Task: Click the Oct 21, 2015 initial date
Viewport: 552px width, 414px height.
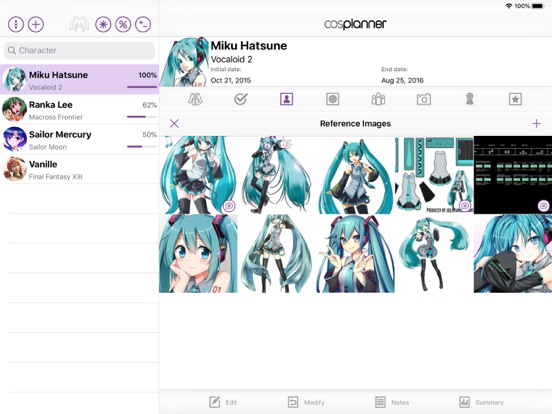Action: 231,80
